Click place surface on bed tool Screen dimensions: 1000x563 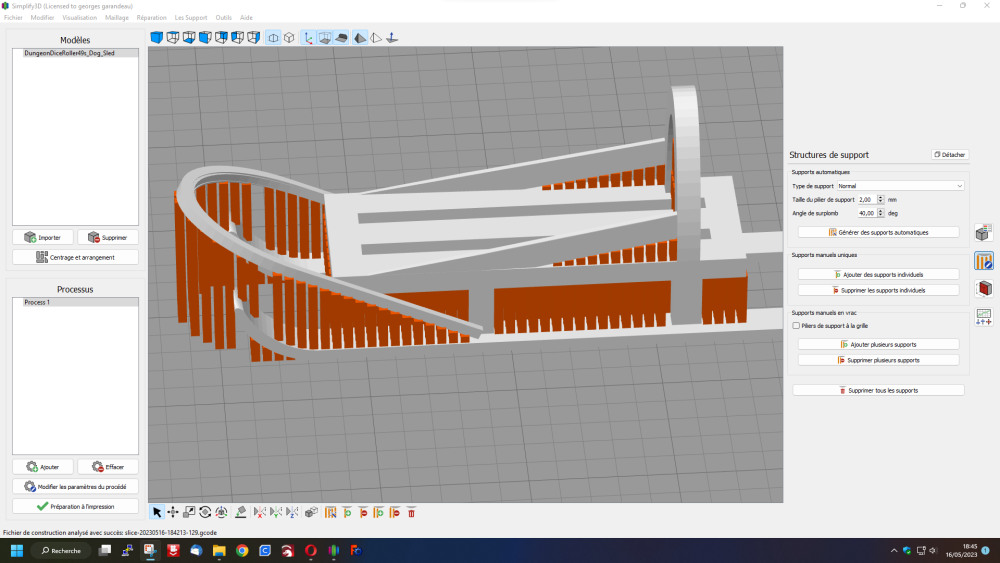pos(240,512)
